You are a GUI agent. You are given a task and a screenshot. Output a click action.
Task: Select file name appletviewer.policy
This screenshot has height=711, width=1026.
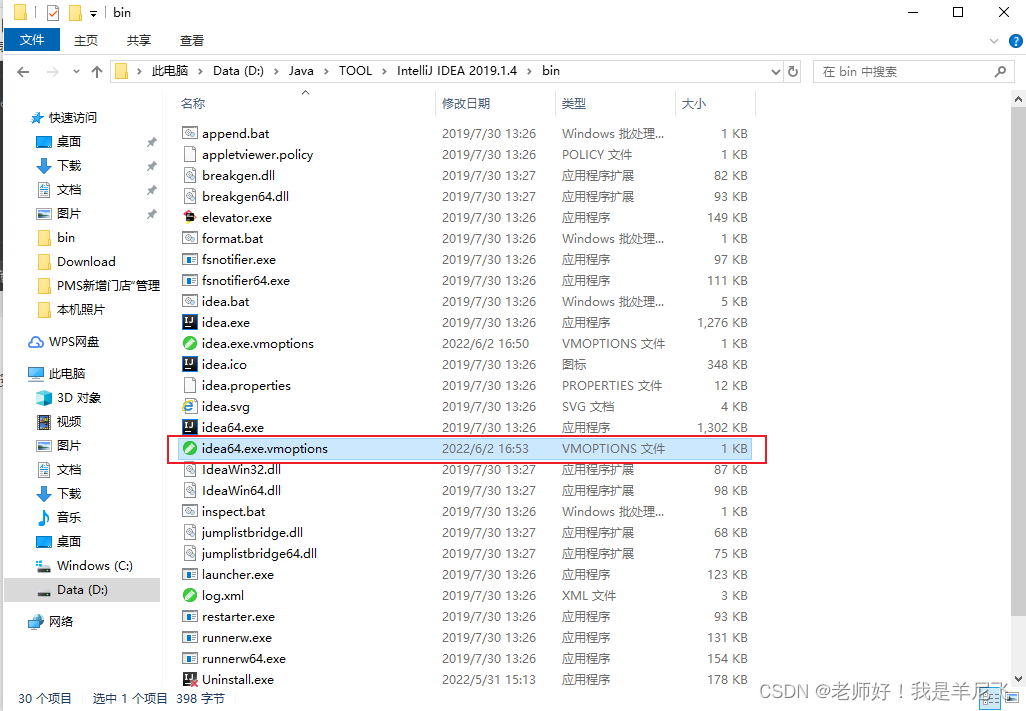coord(257,154)
